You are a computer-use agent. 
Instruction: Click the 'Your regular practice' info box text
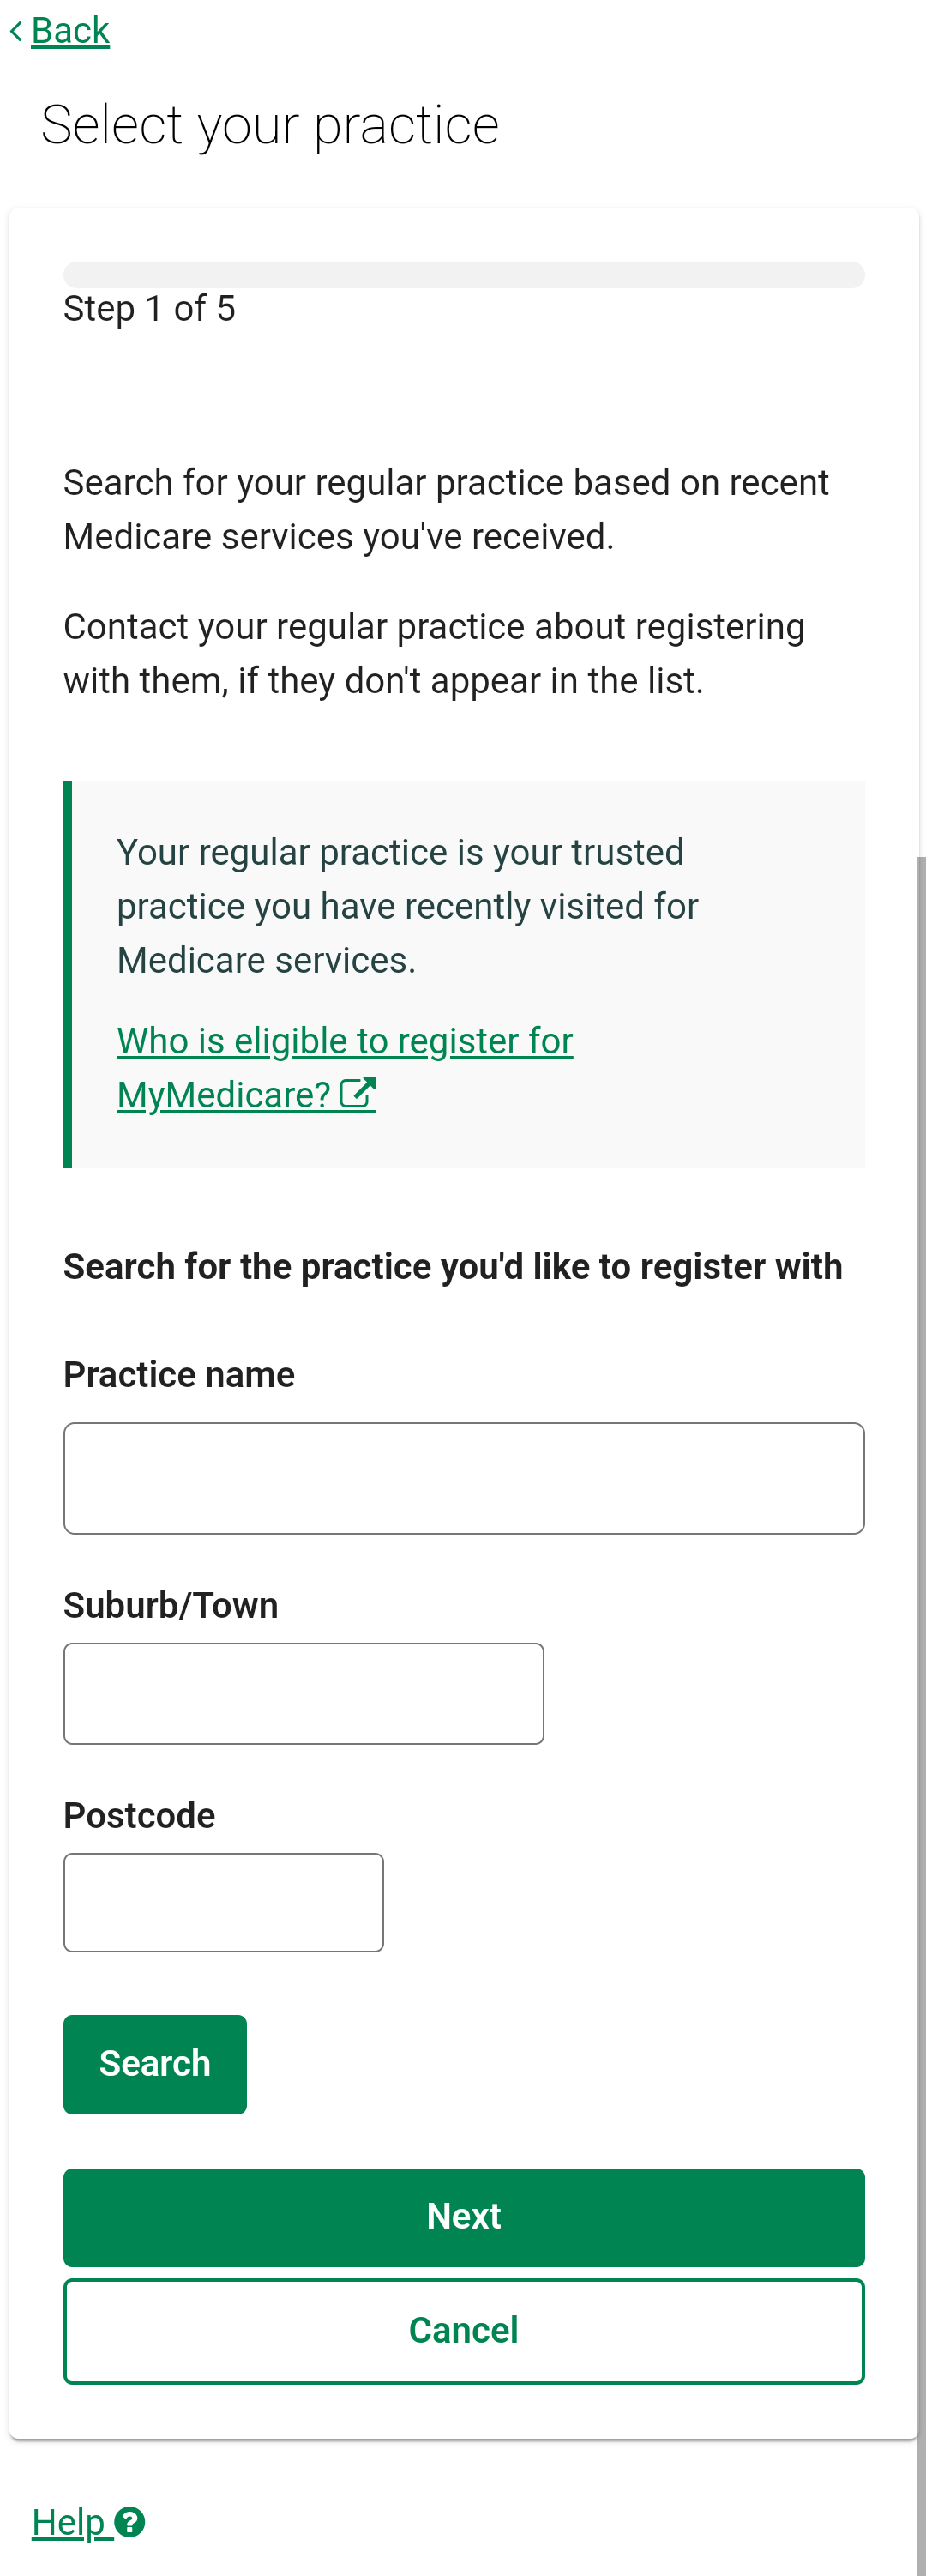click(x=408, y=906)
